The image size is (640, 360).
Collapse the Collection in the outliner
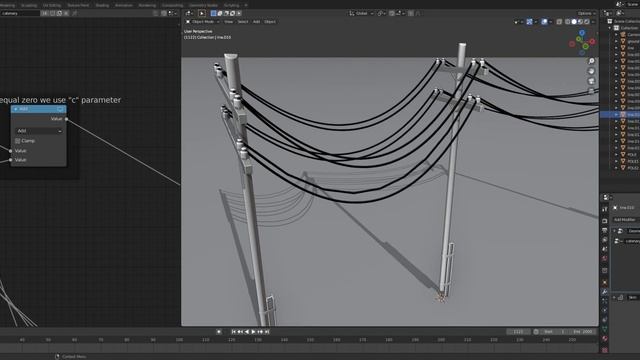(610, 28)
